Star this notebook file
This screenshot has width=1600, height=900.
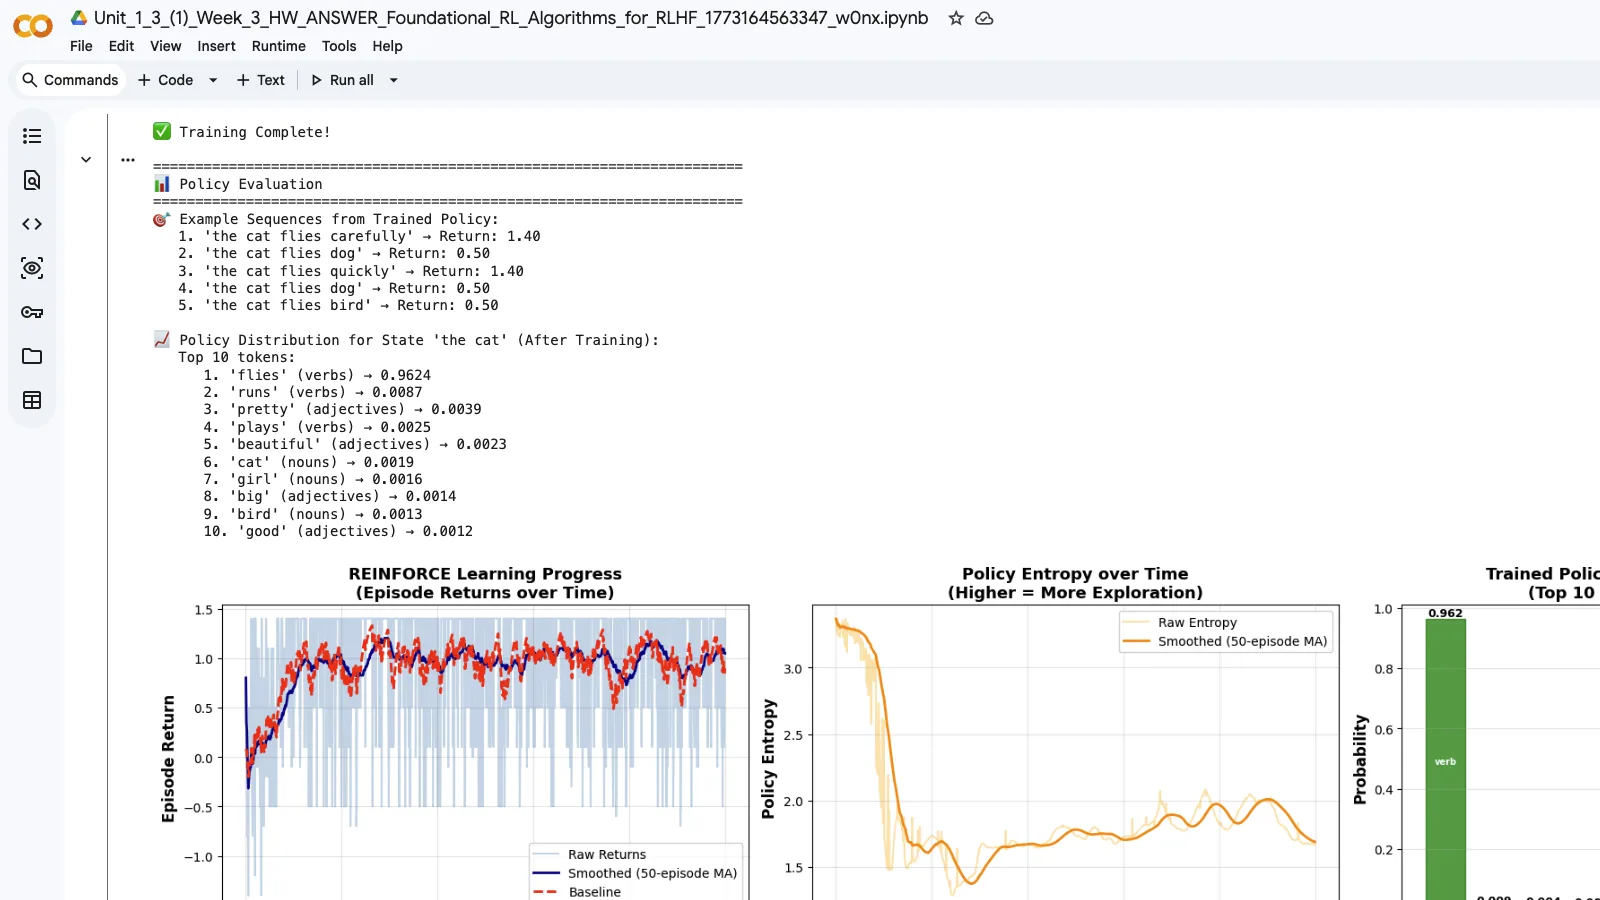click(x=956, y=18)
